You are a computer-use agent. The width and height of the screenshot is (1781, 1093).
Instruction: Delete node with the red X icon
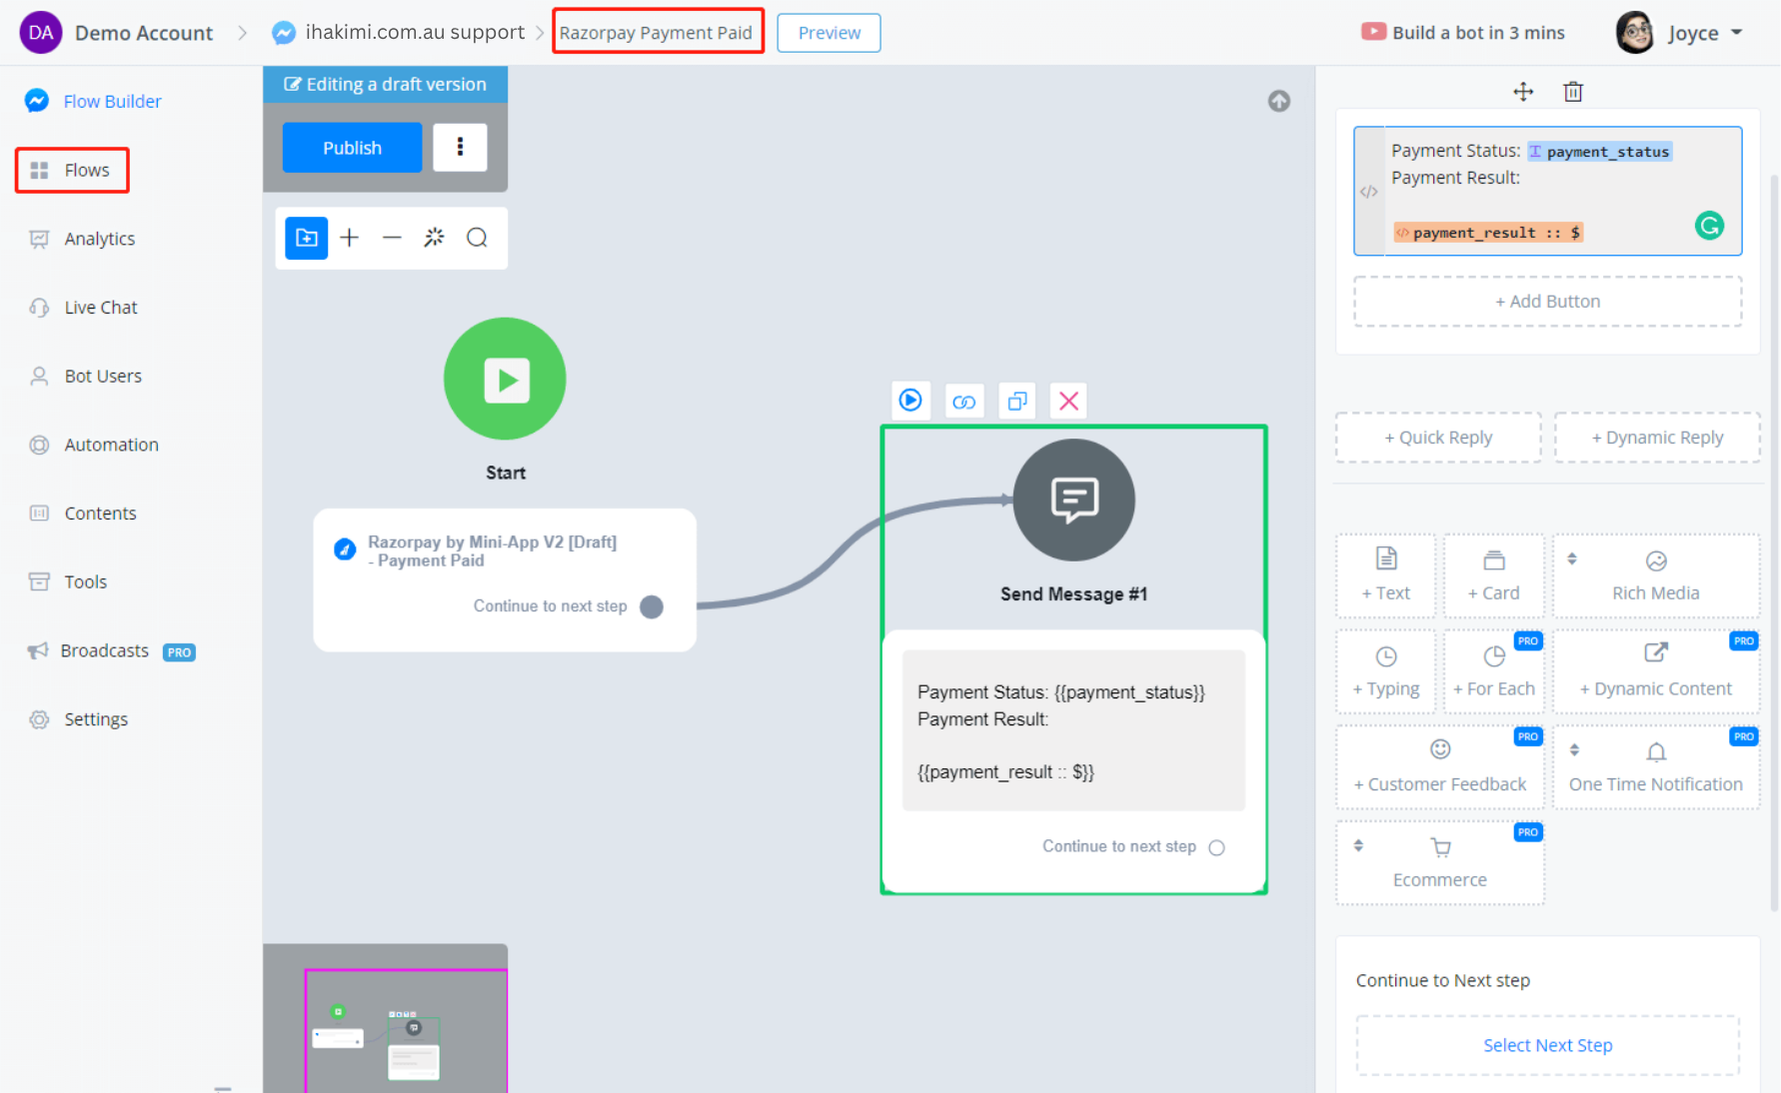[1068, 401]
